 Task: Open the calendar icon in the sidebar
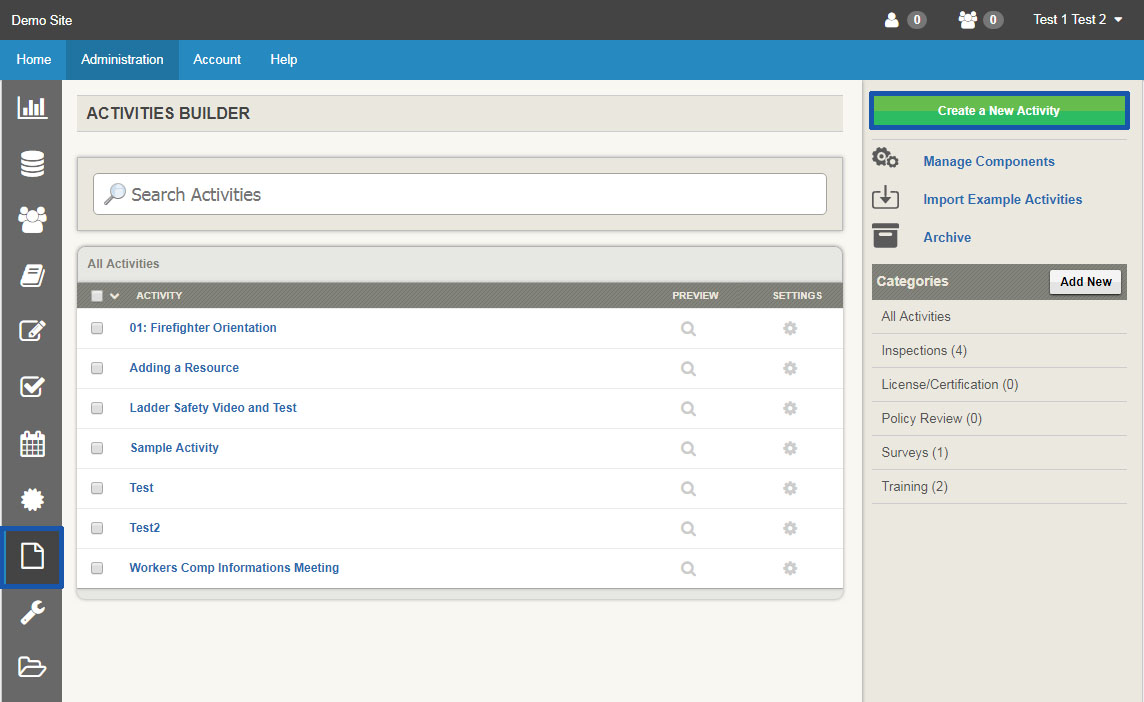pos(32,444)
